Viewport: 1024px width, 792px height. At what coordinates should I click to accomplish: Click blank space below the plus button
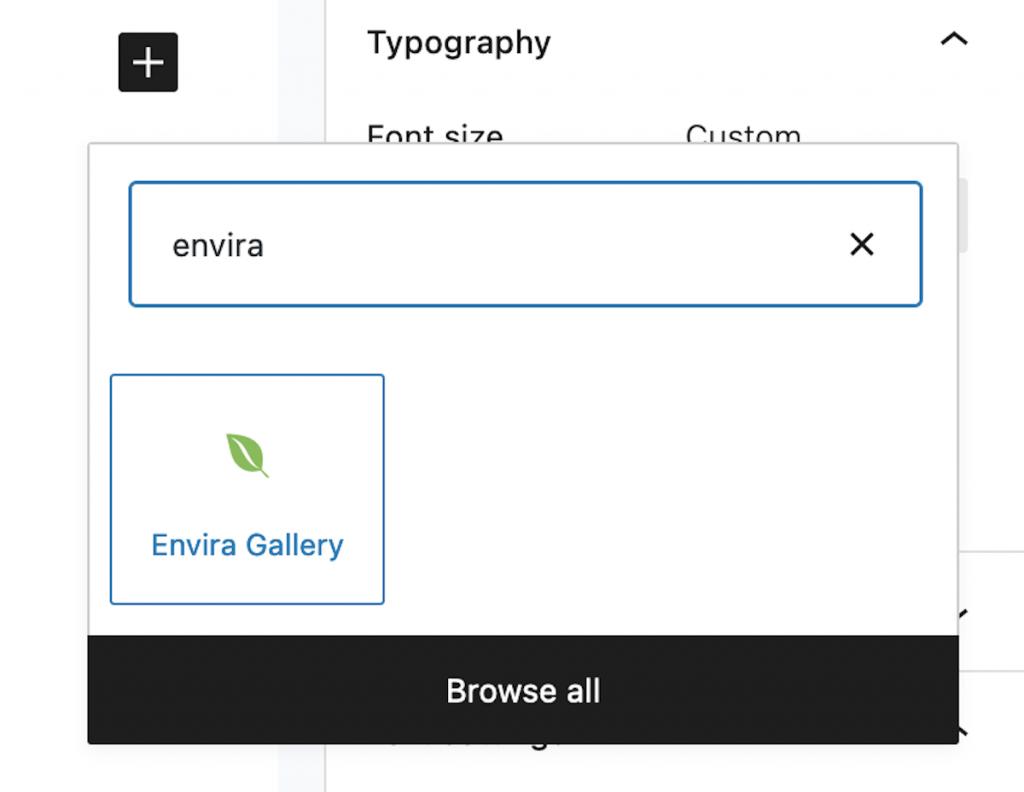148,118
